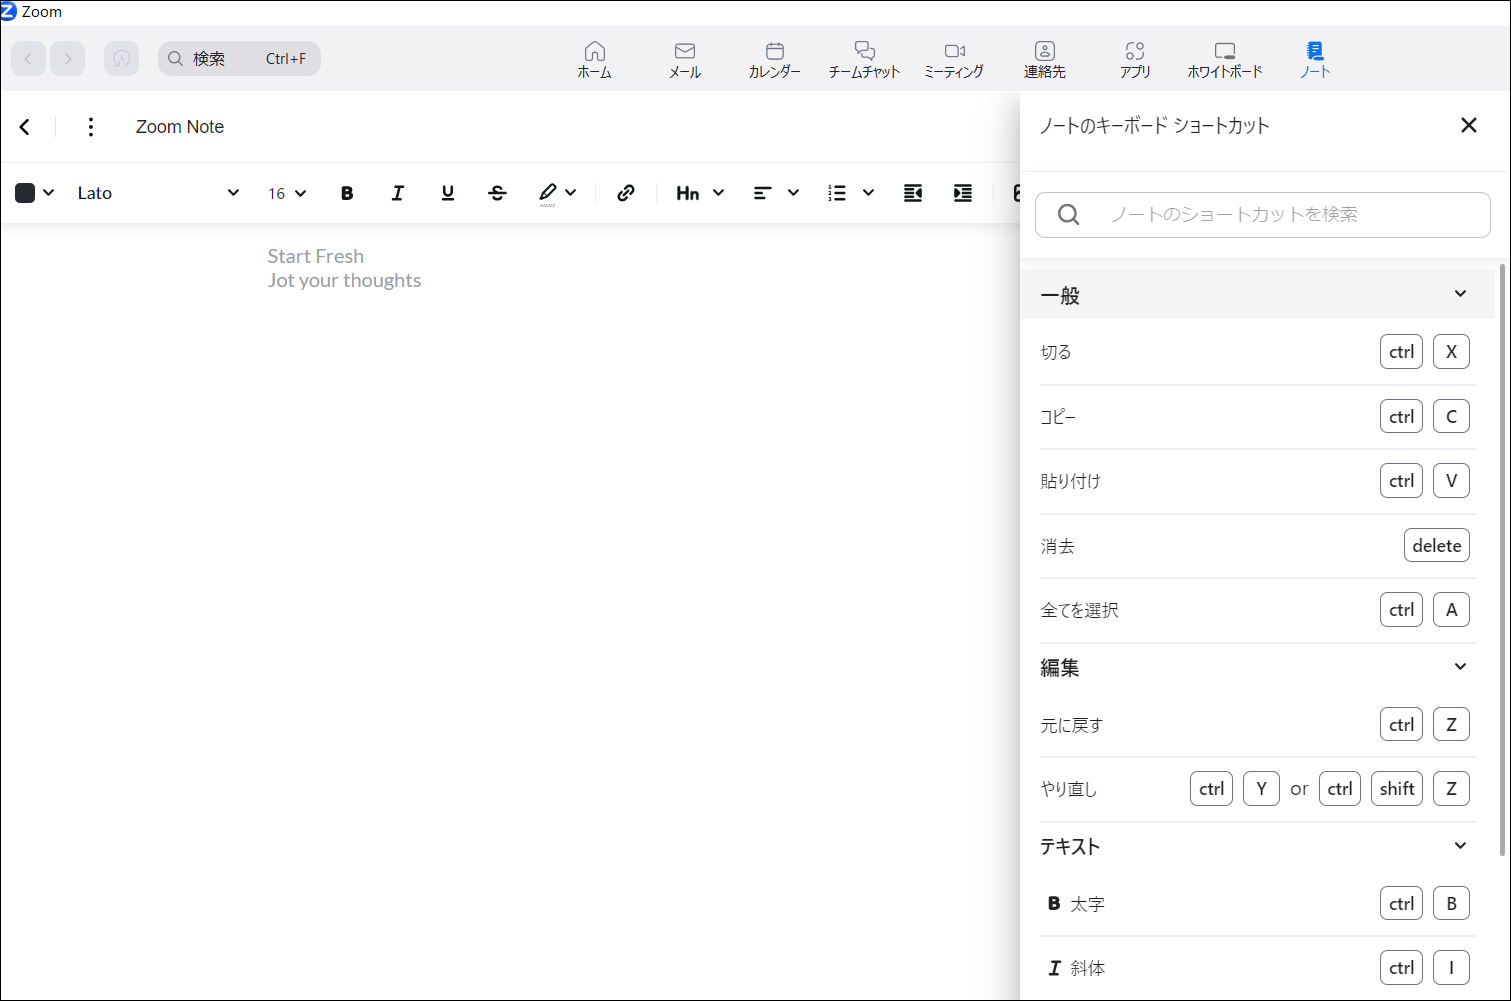Click the shortcuts panel vertical scrollbar
This screenshot has height=1001, width=1511.
(x=1502, y=560)
